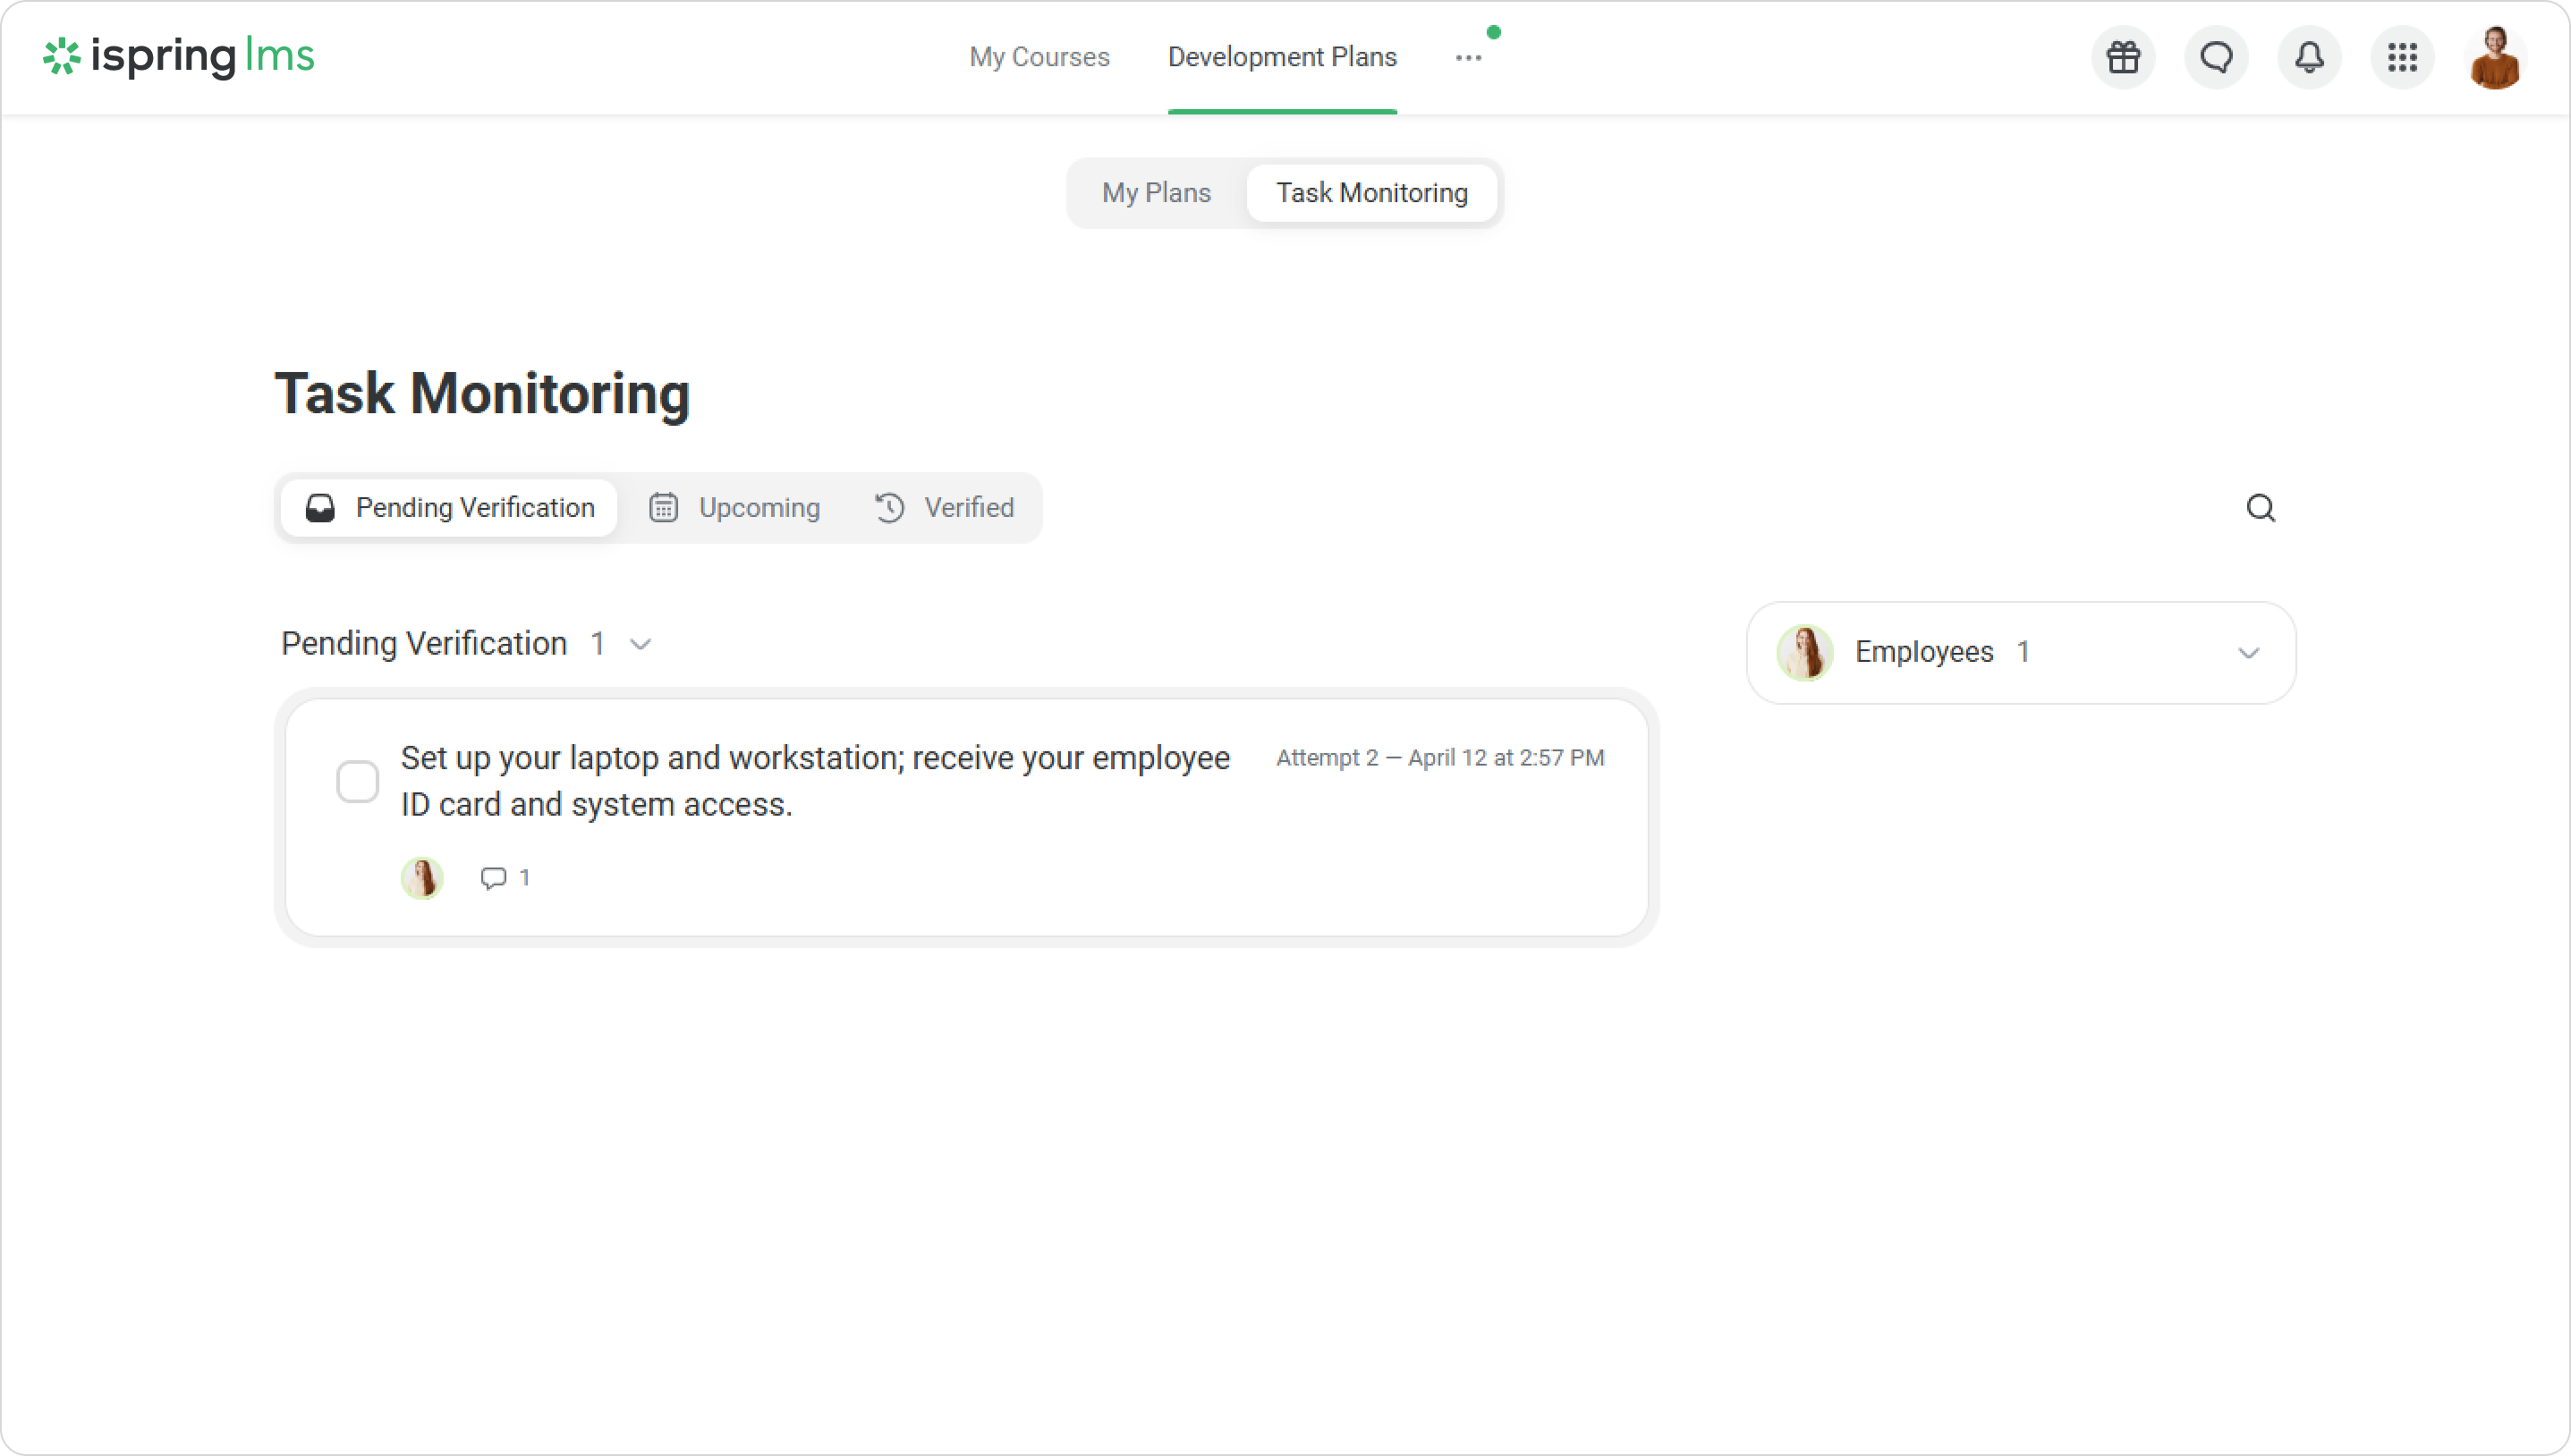Screen dimensions: 2571x1456
Task: Switch to My Plans view
Action: click(1156, 193)
